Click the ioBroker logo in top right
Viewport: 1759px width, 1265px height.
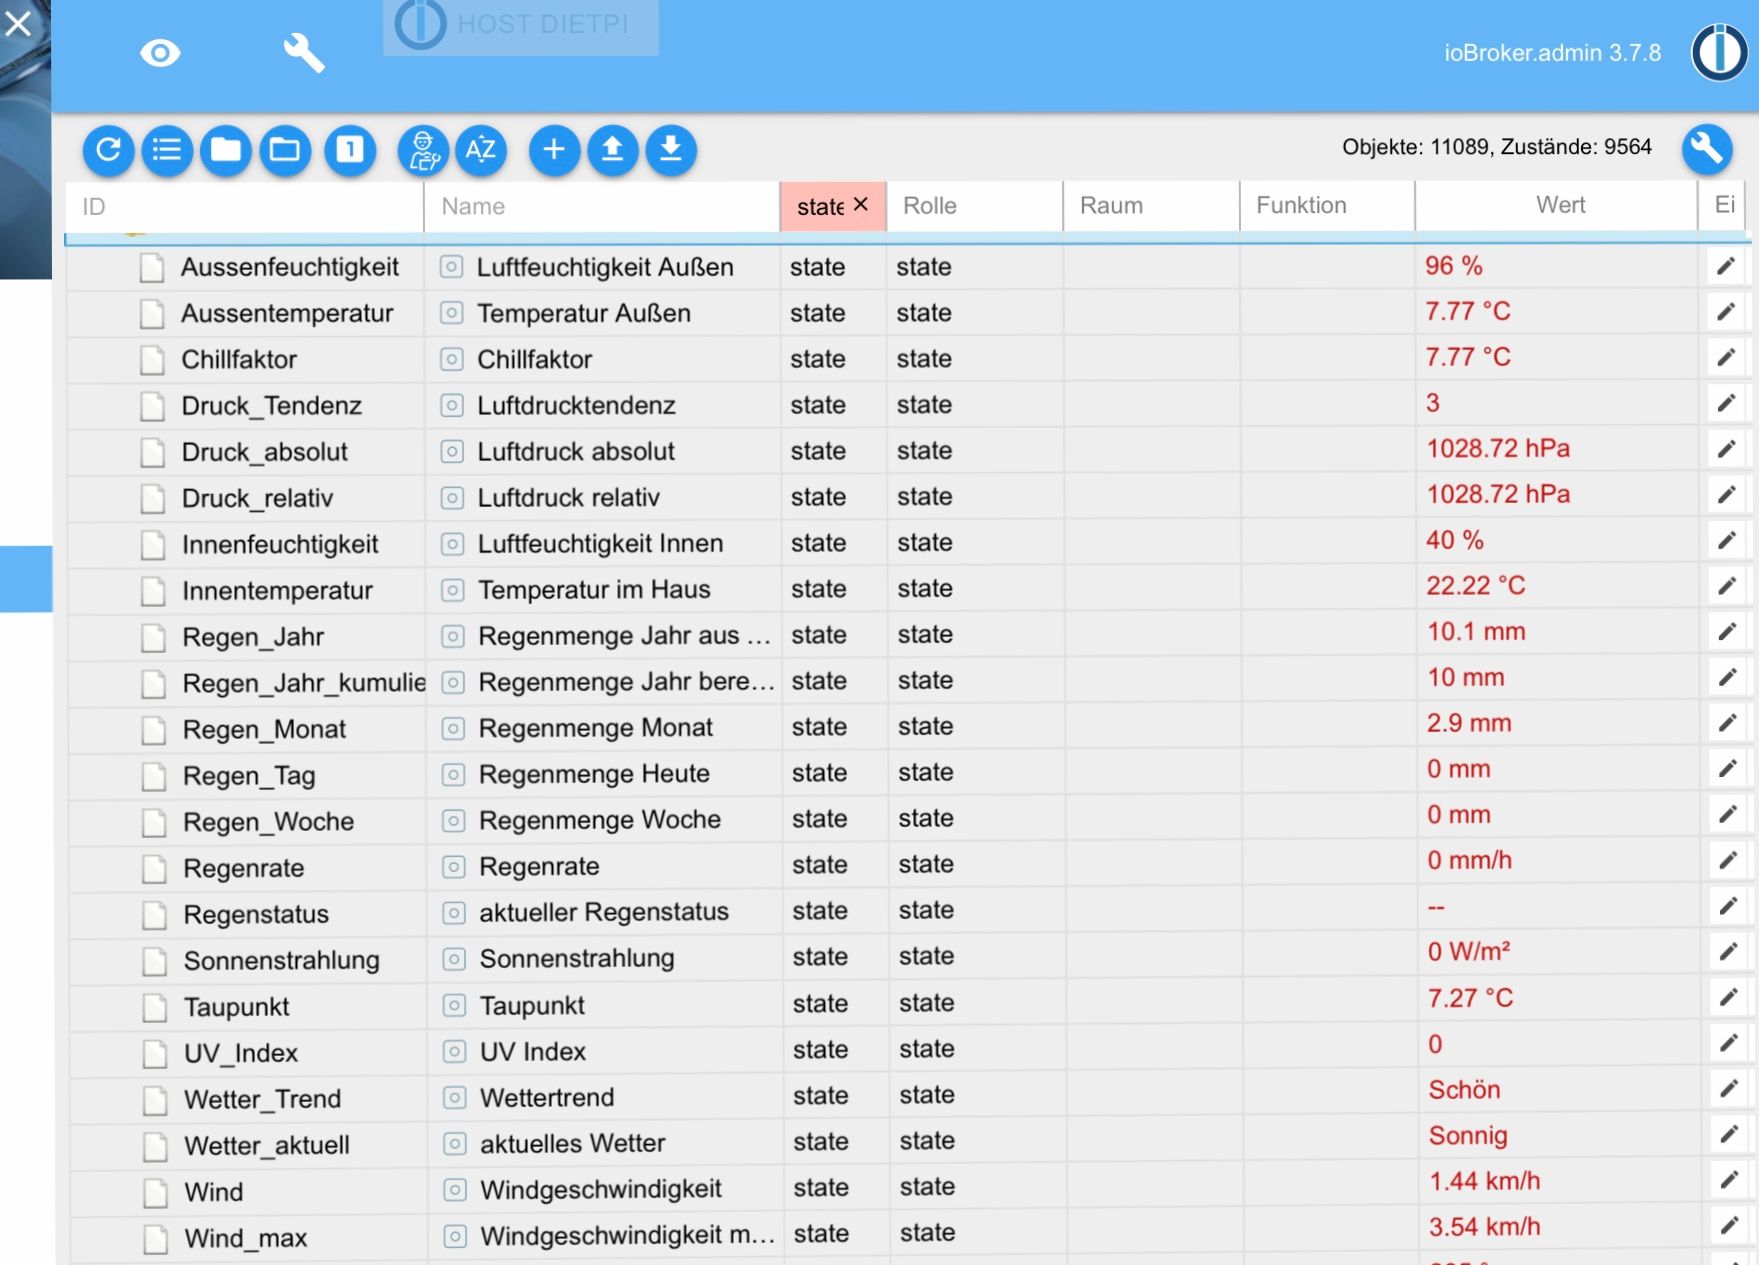(1720, 52)
